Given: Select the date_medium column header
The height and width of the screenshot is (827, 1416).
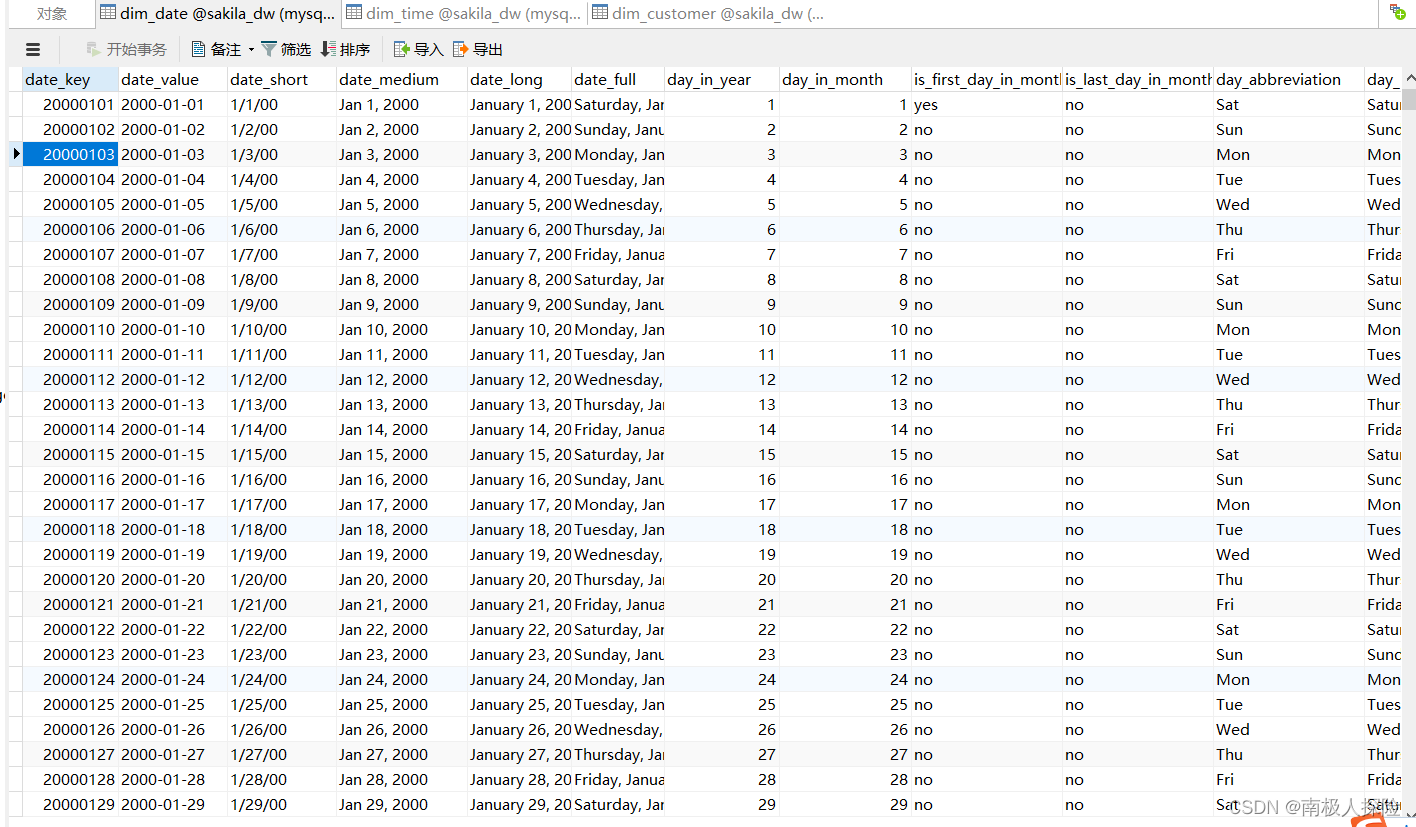Looking at the screenshot, I should 402,79.
